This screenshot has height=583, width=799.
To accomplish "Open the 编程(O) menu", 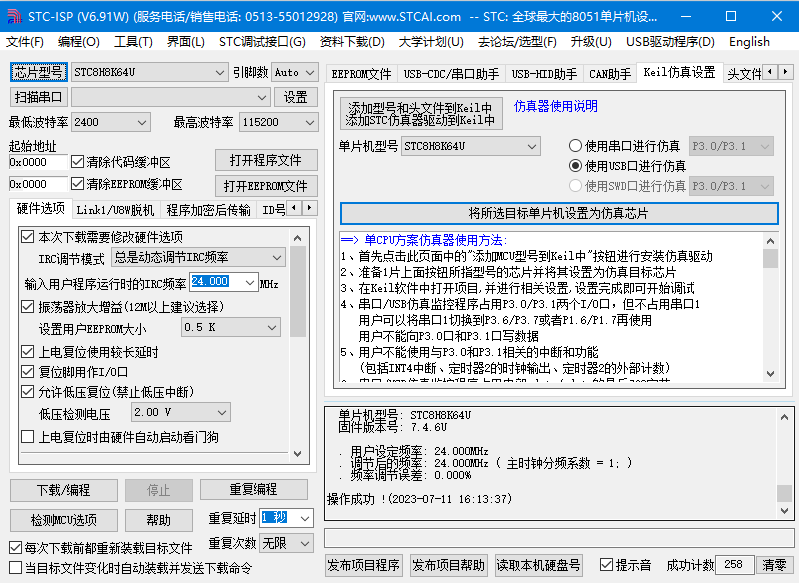I will point(78,42).
